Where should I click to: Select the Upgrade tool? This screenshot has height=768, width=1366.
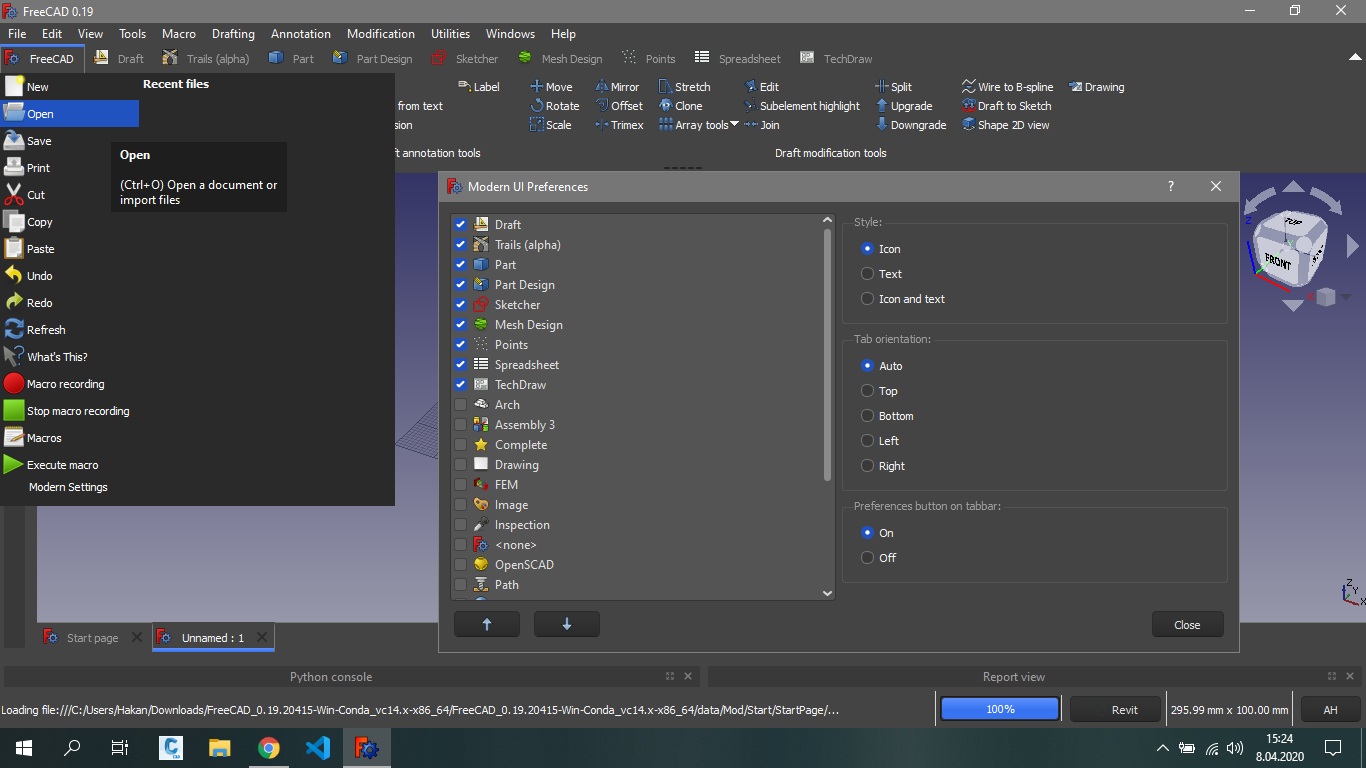[904, 106]
